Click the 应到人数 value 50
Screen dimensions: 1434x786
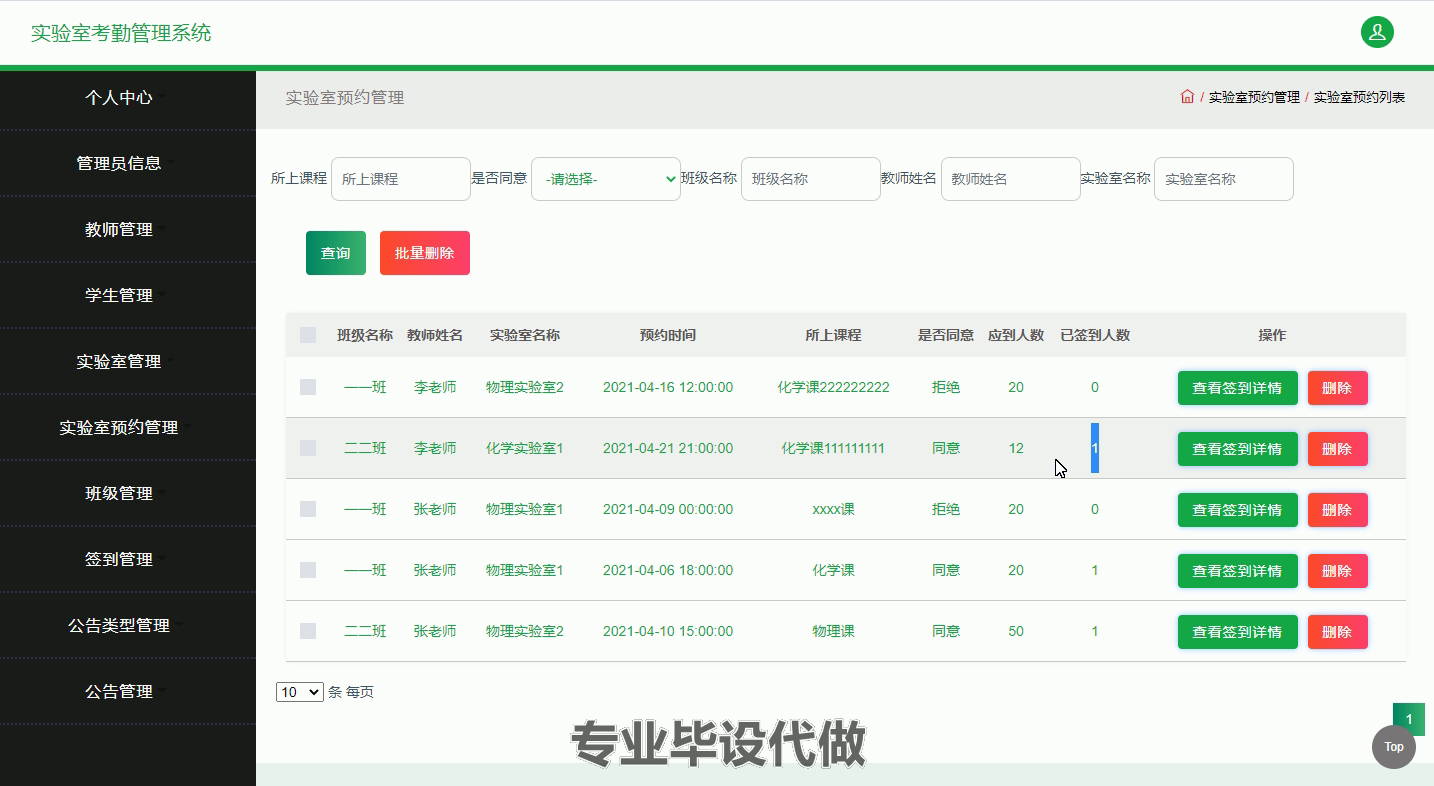(x=1016, y=631)
